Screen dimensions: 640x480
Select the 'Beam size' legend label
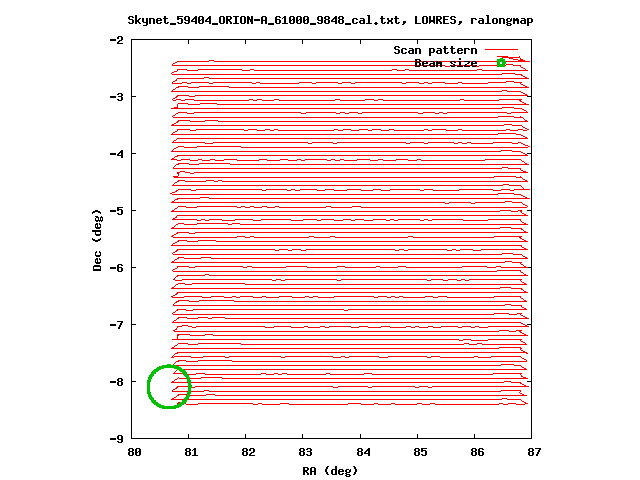(x=446, y=63)
